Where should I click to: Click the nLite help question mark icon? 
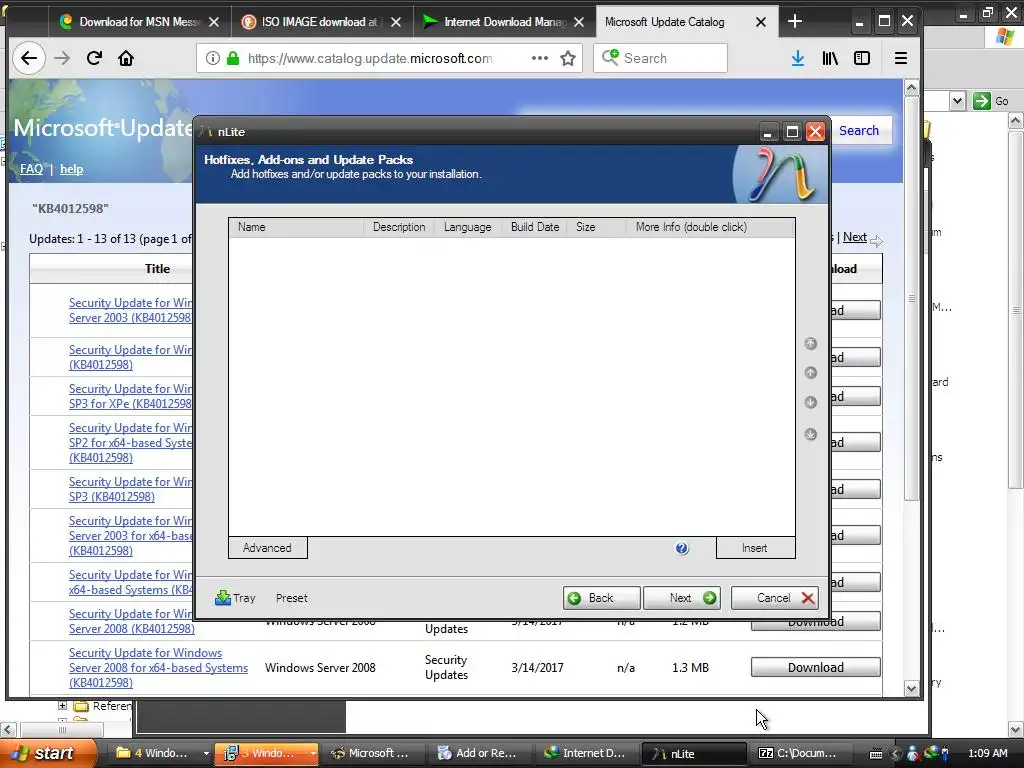coord(682,548)
